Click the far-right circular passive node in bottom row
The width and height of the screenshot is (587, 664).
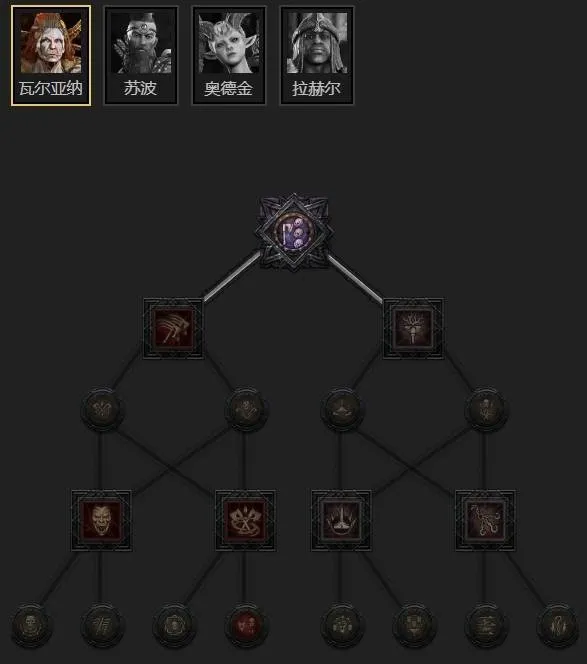coord(557,625)
